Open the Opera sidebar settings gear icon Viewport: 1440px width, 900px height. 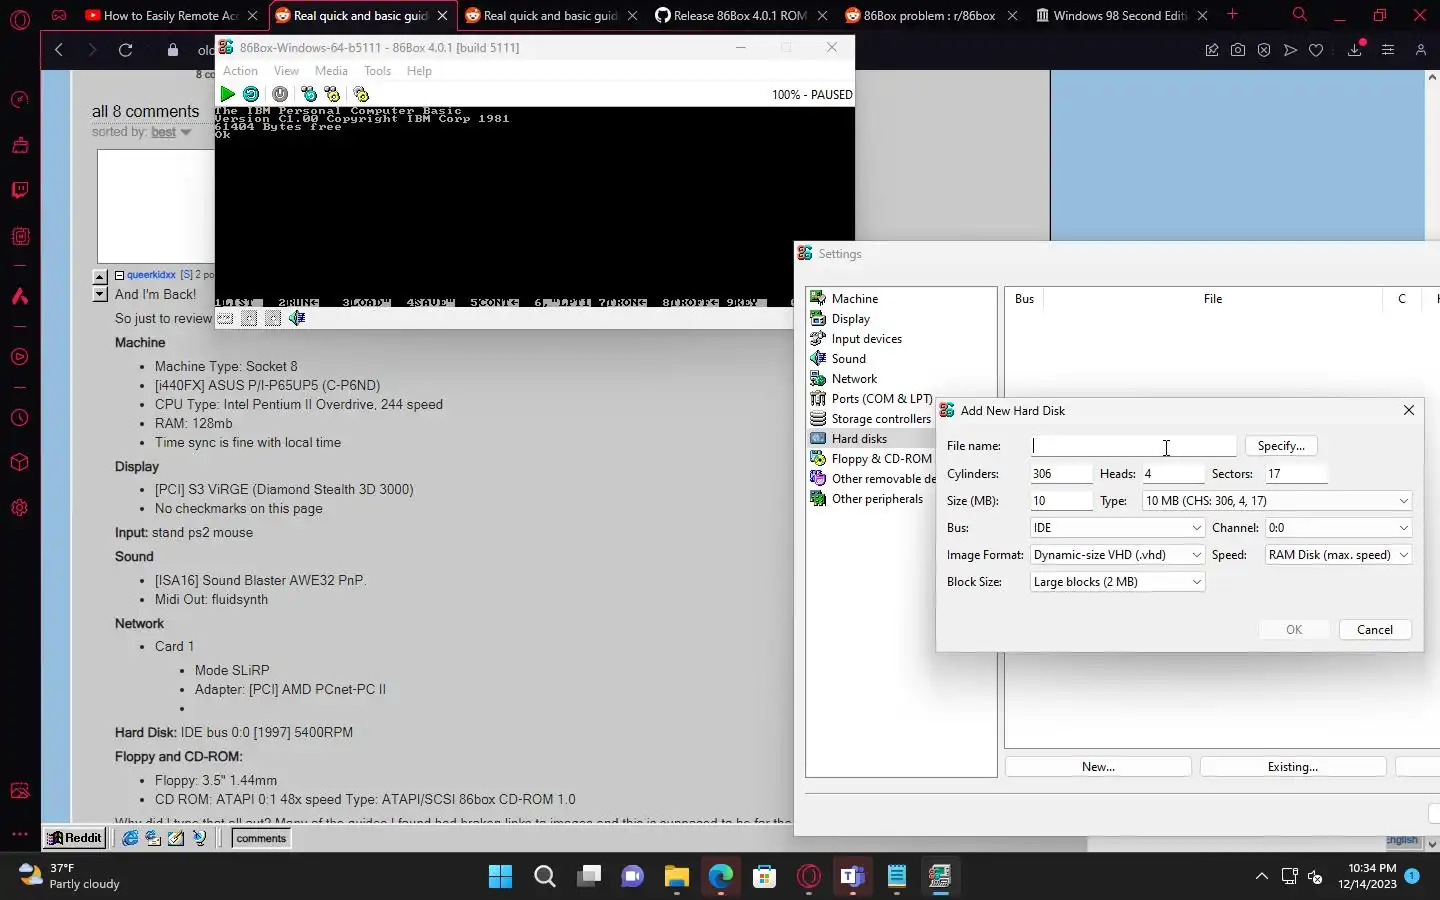pos(19,507)
